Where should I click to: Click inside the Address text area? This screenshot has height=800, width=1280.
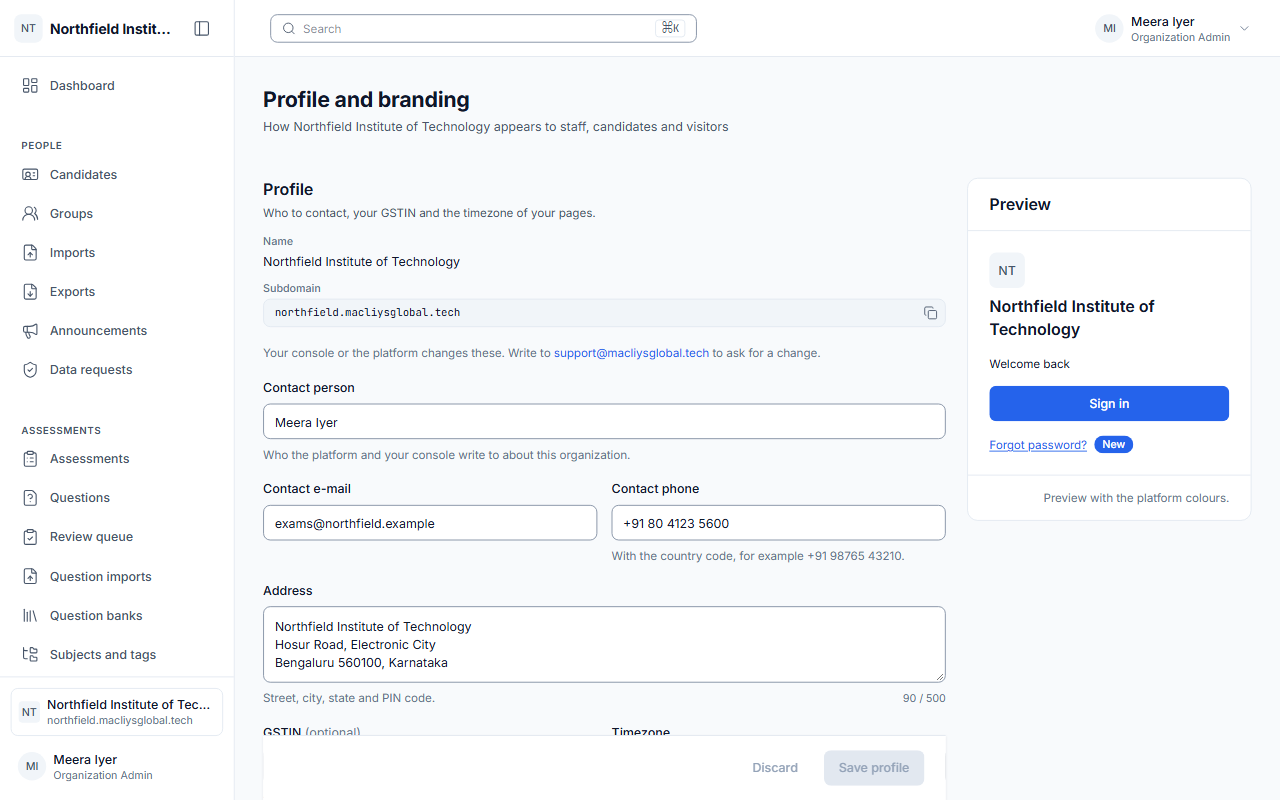click(x=604, y=645)
